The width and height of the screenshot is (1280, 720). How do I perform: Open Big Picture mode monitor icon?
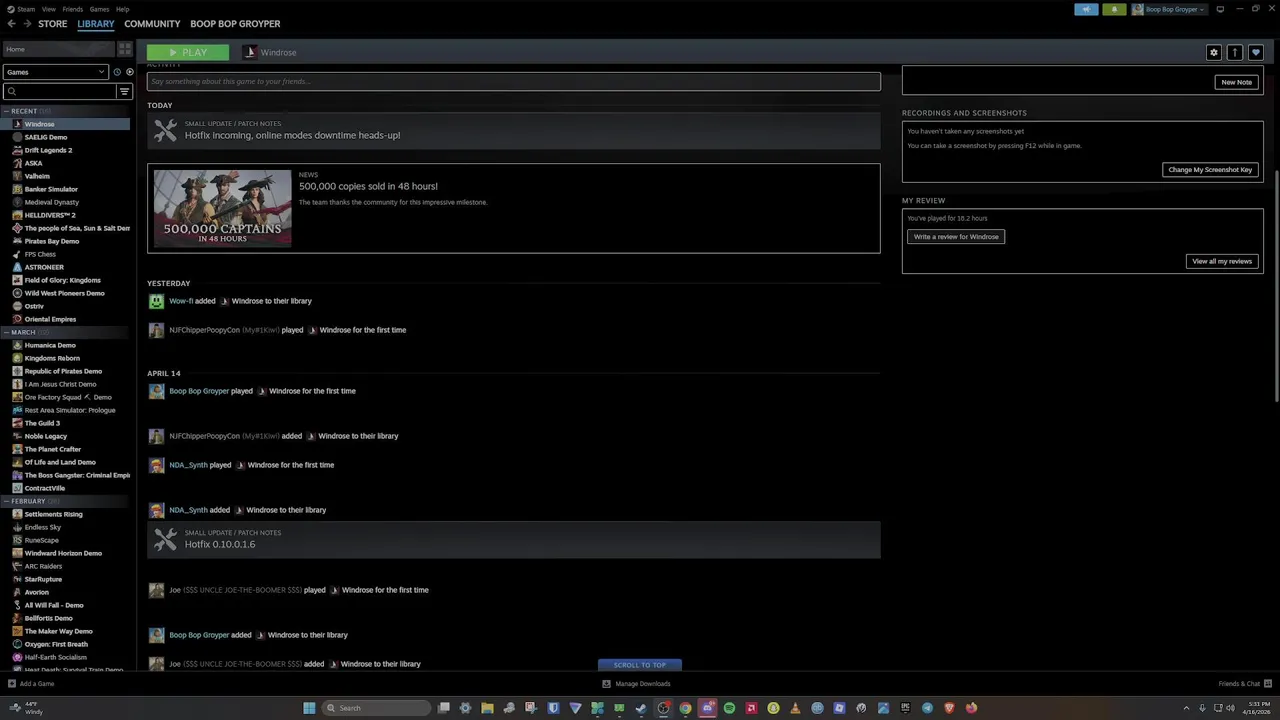(x=1220, y=9)
